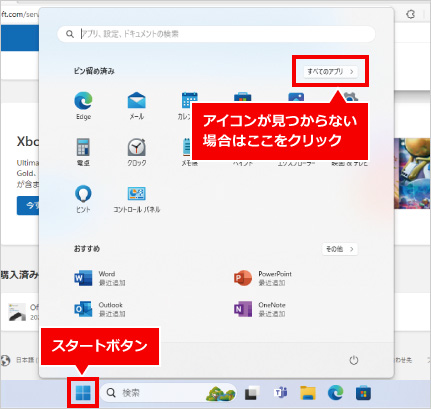Expand More (その他) recommendations
This screenshot has width=431, height=409.
(x=340, y=249)
